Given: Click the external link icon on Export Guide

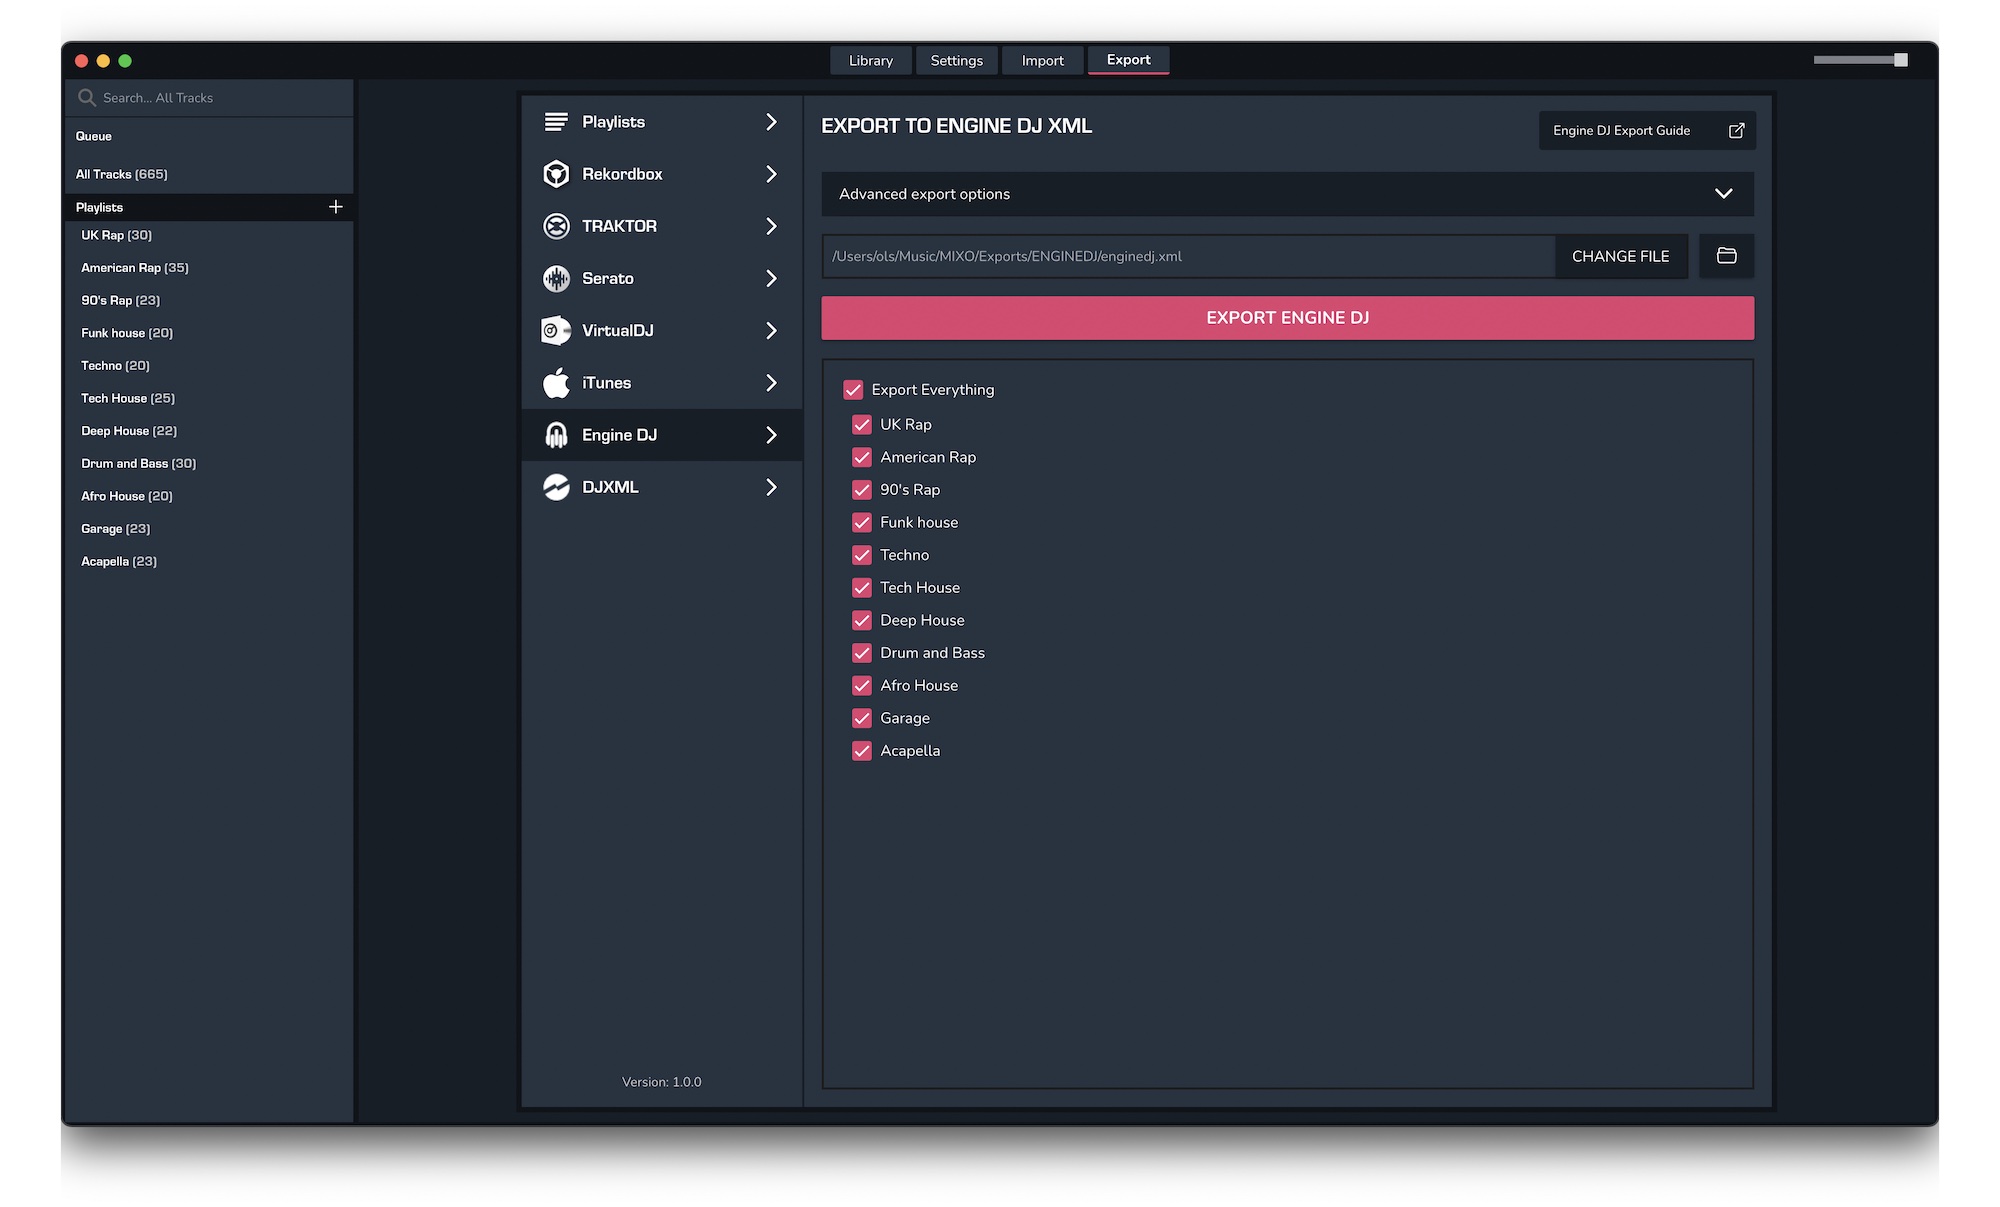Looking at the screenshot, I should pos(1736,131).
